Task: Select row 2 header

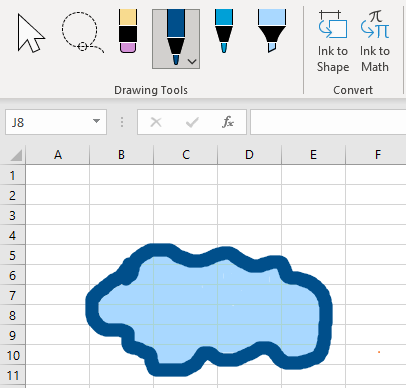Action: click(13, 195)
